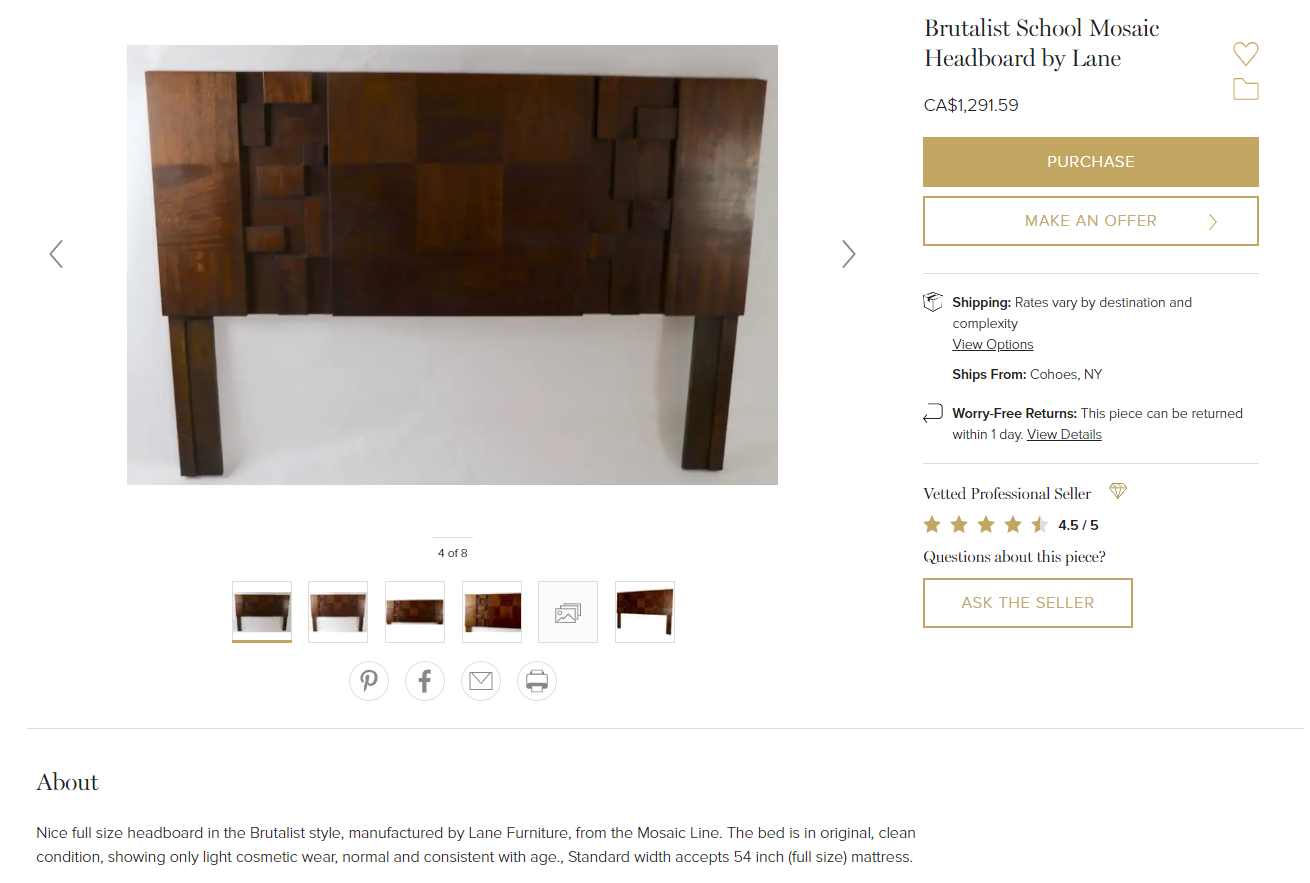Go back to the previous photo
This screenshot has width=1310, height=883.
click(x=56, y=254)
